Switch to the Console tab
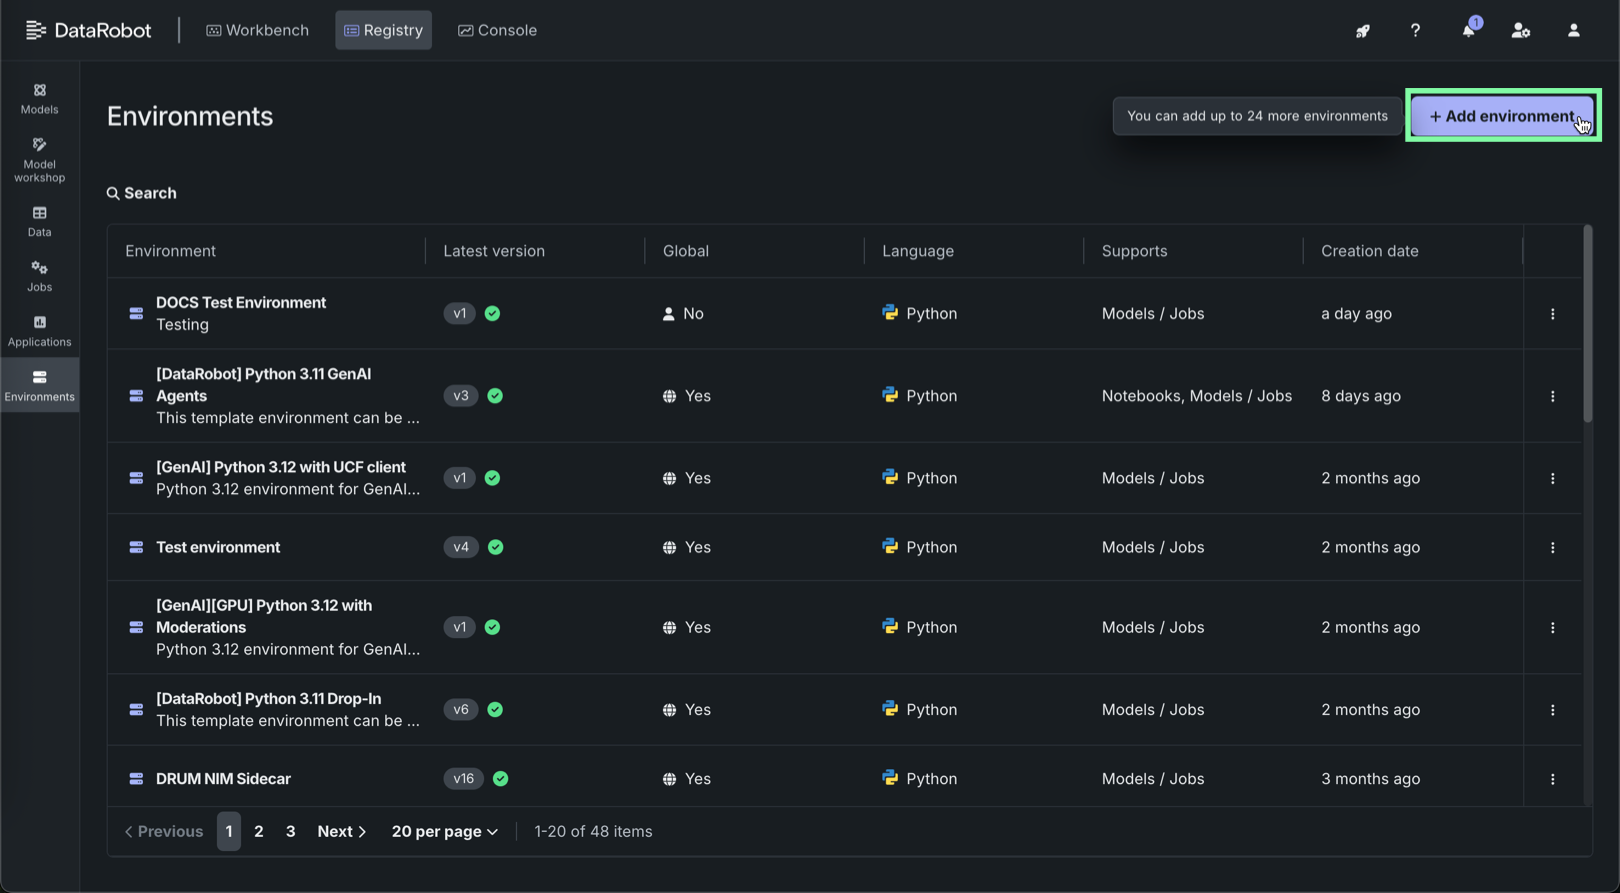 pos(497,30)
